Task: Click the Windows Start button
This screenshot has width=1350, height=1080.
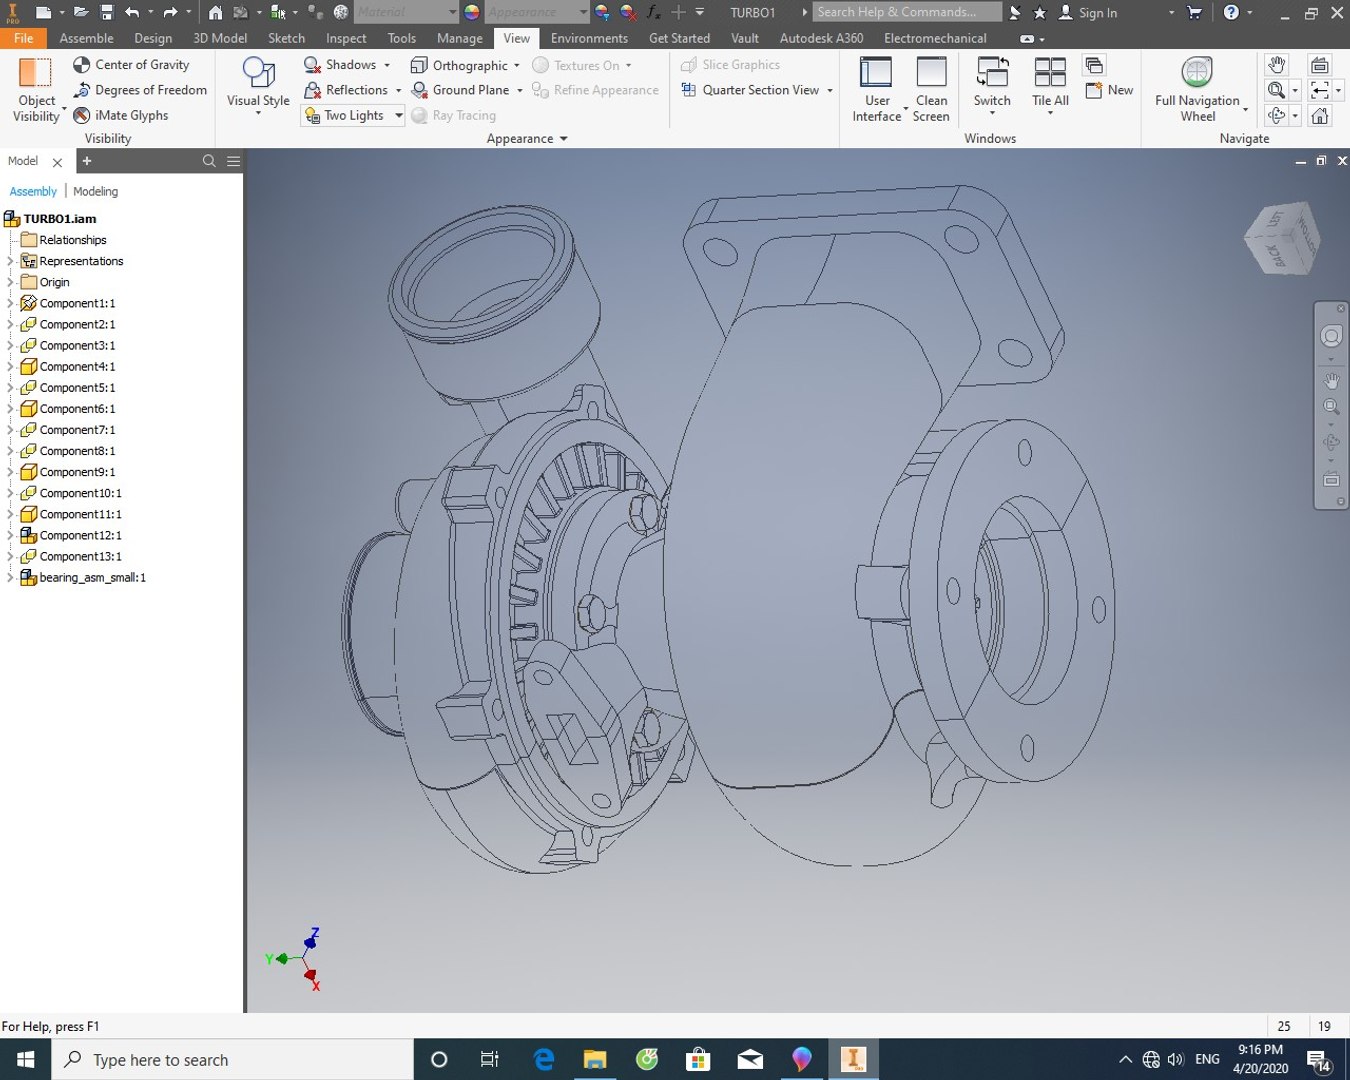Action: pyautogui.click(x=26, y=1059)
